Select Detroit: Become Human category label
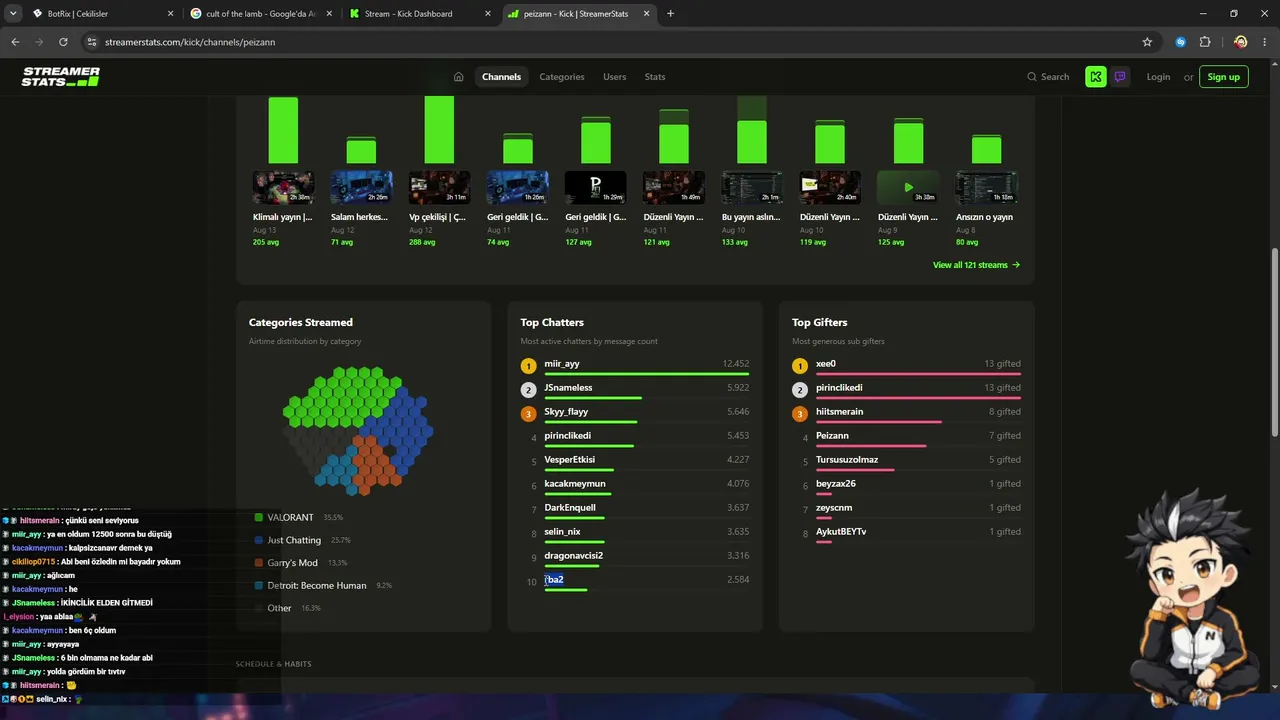This screenshot has width=1280, height=720. pyautogui.click(x=317, y=586)
